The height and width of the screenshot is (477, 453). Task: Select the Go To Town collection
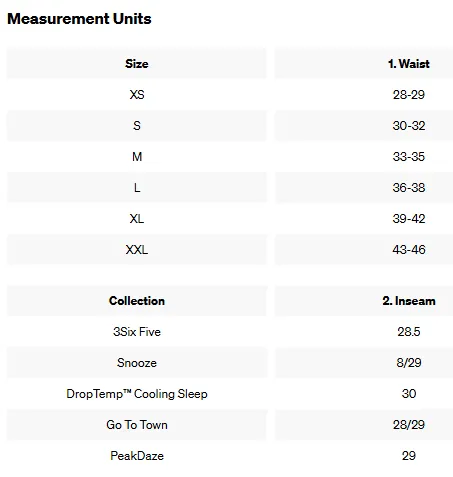(137, 425)
